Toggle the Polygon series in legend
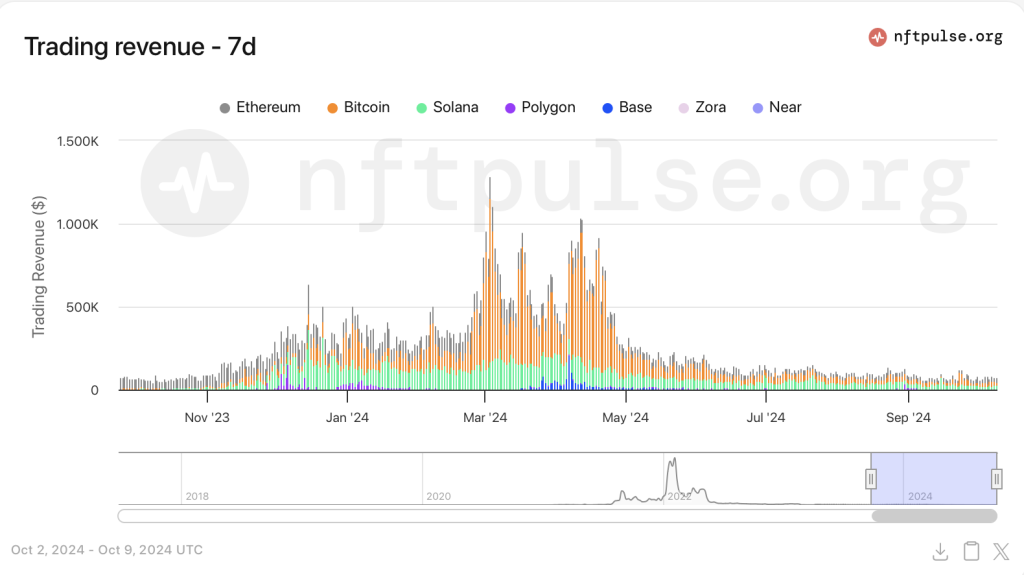Image resolution: width=1024 pixels, height=575 pixels. point(540,107)
